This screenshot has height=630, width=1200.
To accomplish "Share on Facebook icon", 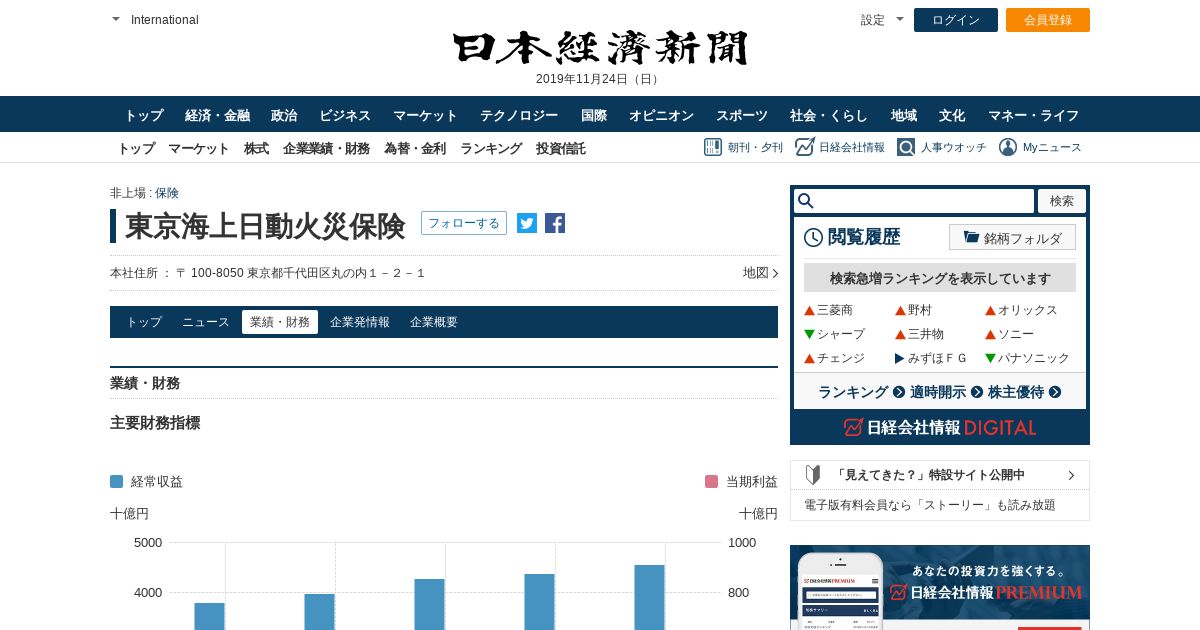I will (x=555, y=223).
